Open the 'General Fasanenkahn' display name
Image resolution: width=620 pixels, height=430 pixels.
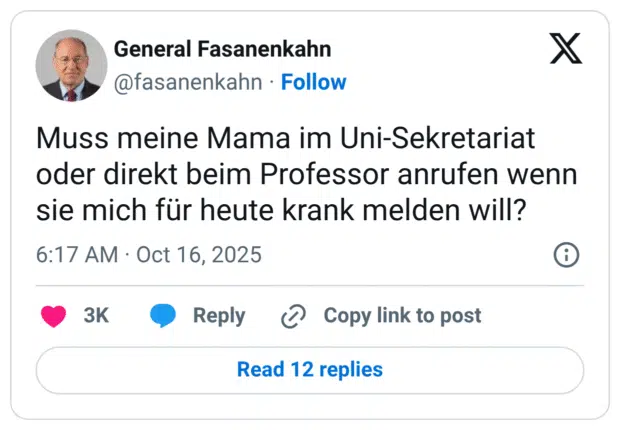click(x=222, y=49)
